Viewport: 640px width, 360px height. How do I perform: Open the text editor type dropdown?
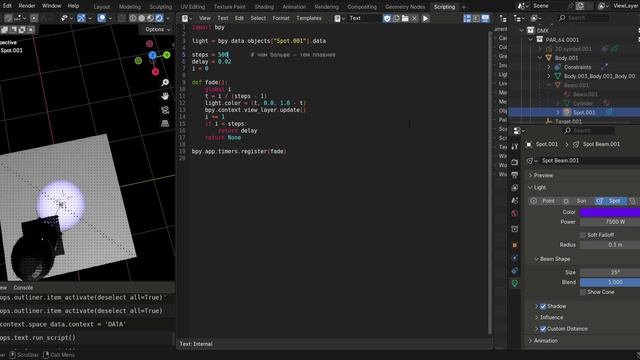pyautogui.click(x=187, y=18)
